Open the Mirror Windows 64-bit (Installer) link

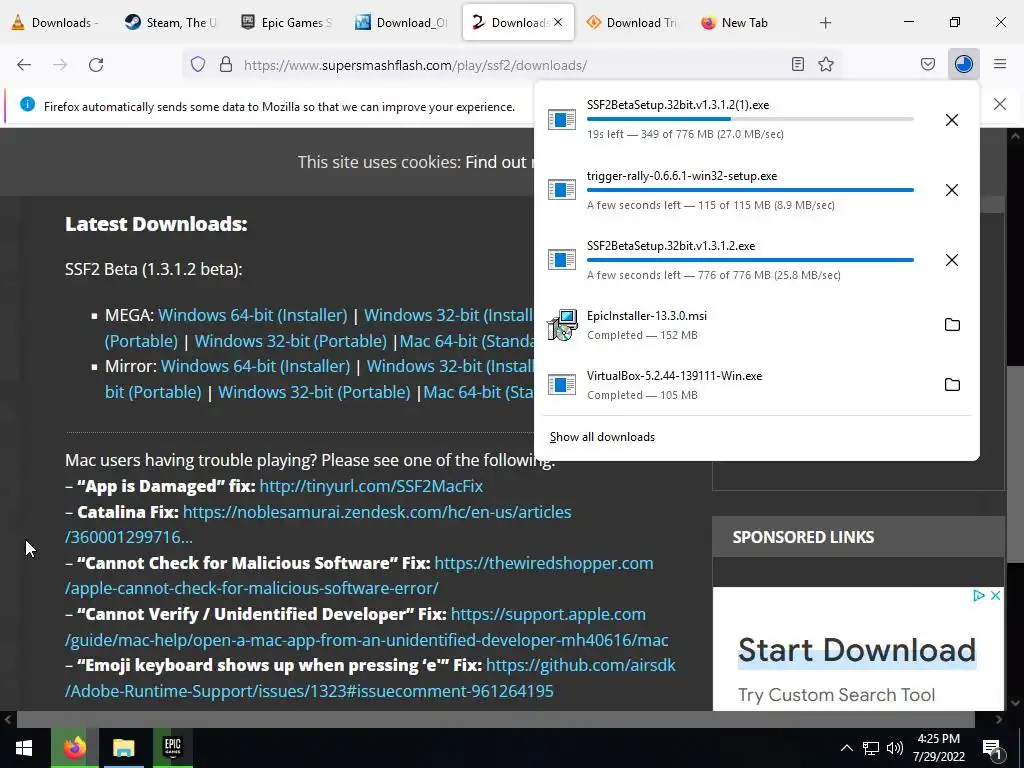click(x=255, y=366)
